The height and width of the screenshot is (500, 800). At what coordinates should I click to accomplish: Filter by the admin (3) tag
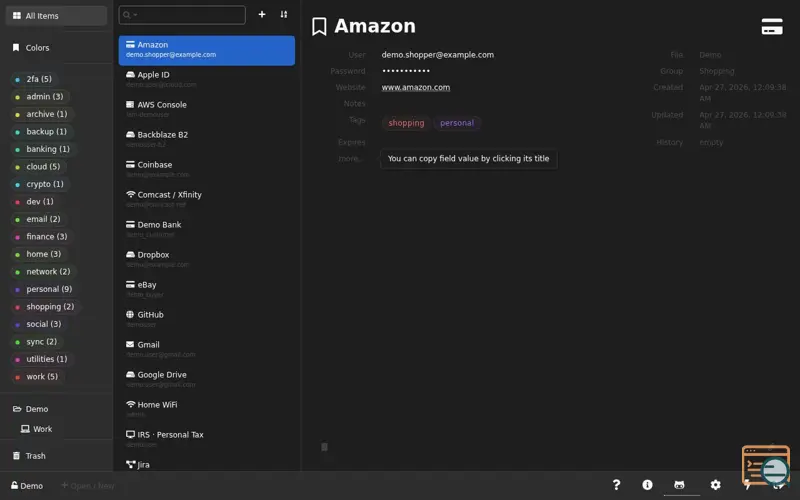(x=40, y=96)
